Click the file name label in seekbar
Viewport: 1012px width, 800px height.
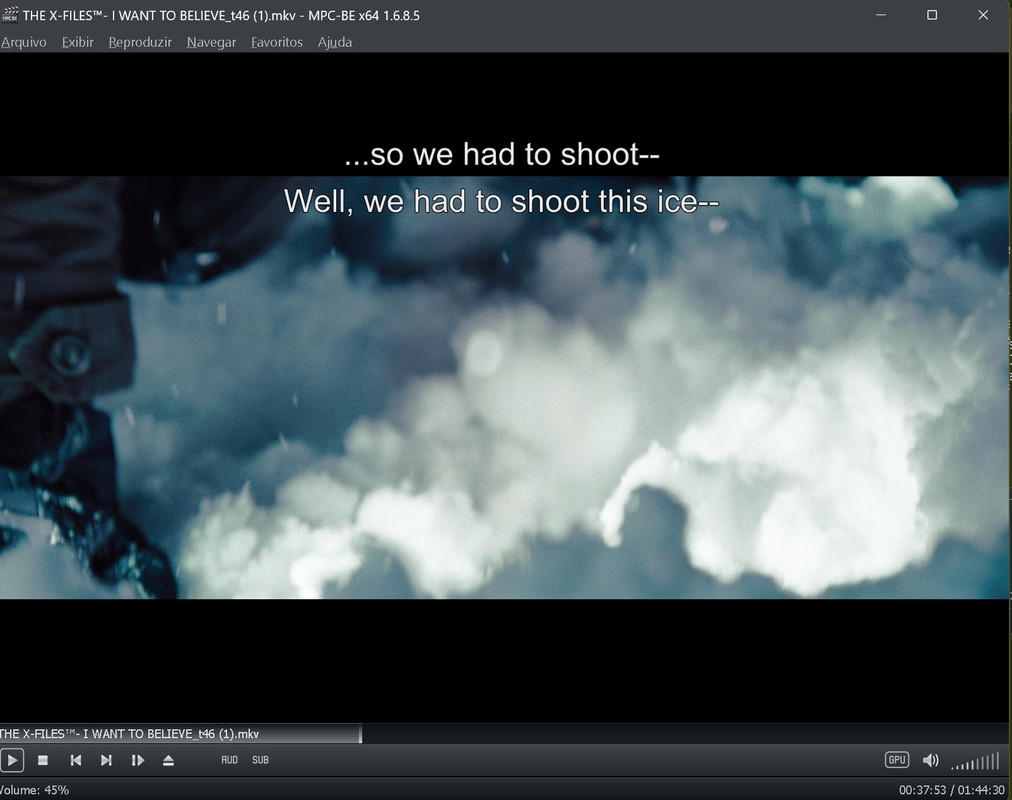pyautogui.click(x=129, y=734)
